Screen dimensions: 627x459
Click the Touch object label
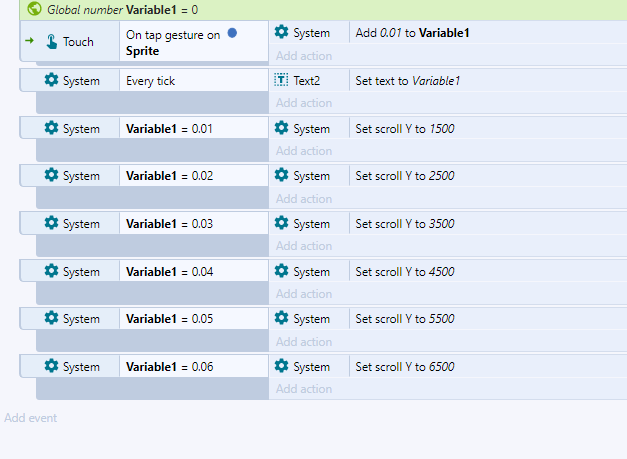(78, 42)
